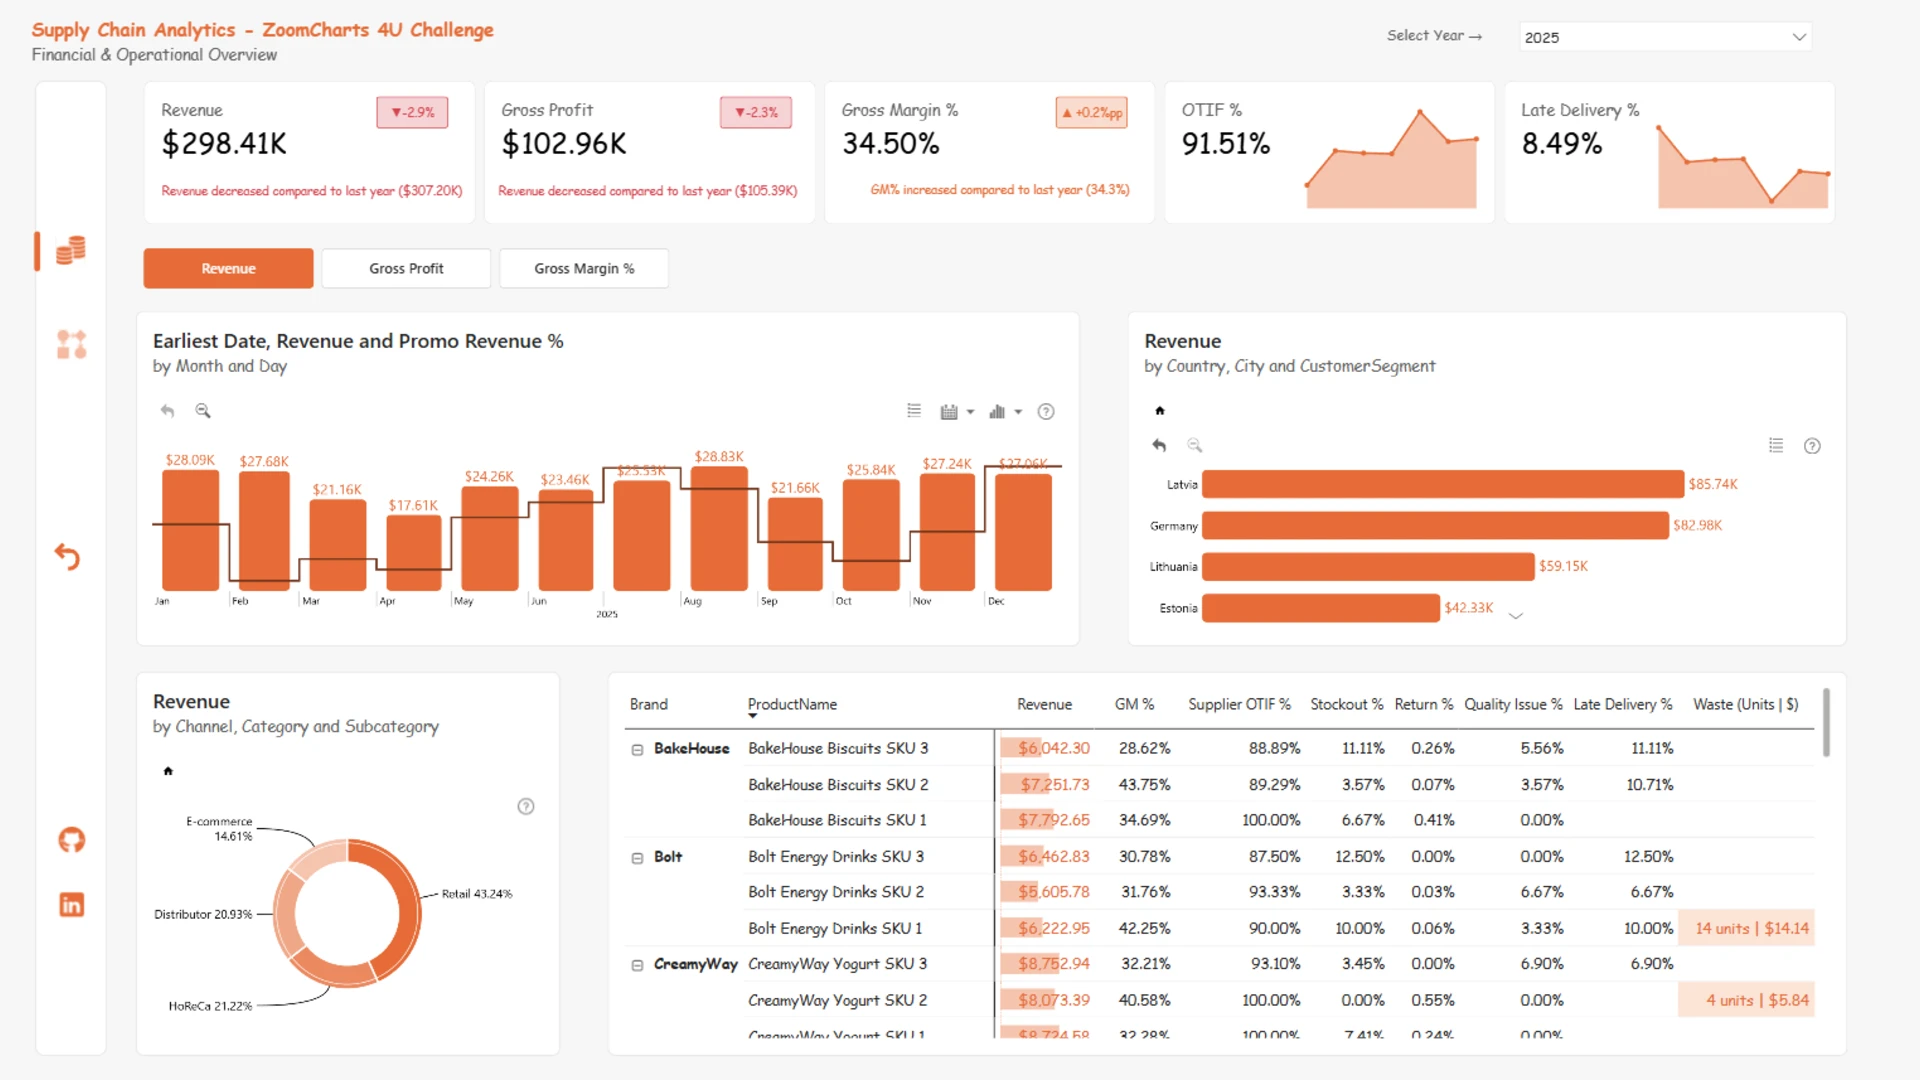Sort the table by Stockout % column
The image size is (1920, 1080).
click(x=1347, y=705)
